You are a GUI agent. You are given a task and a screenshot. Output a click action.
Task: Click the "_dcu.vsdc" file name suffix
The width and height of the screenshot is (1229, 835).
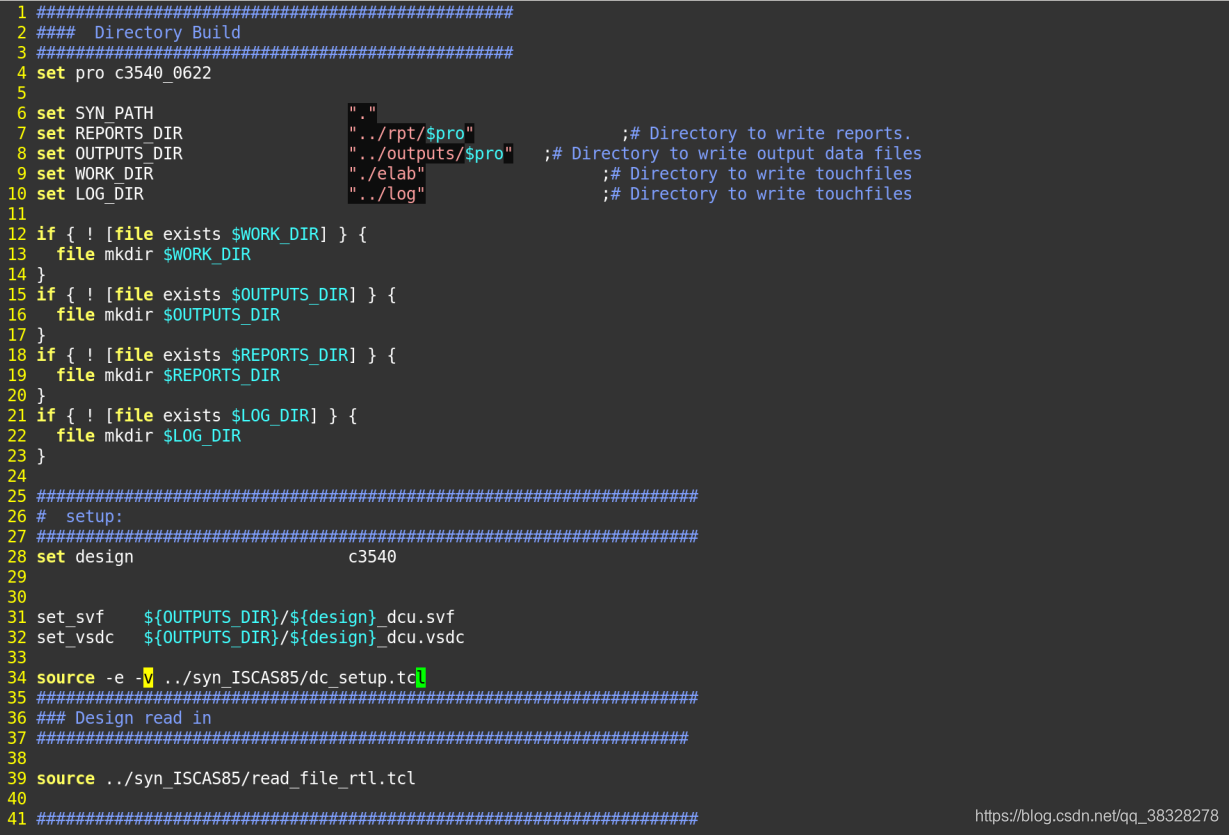click(x=421, y=637)
